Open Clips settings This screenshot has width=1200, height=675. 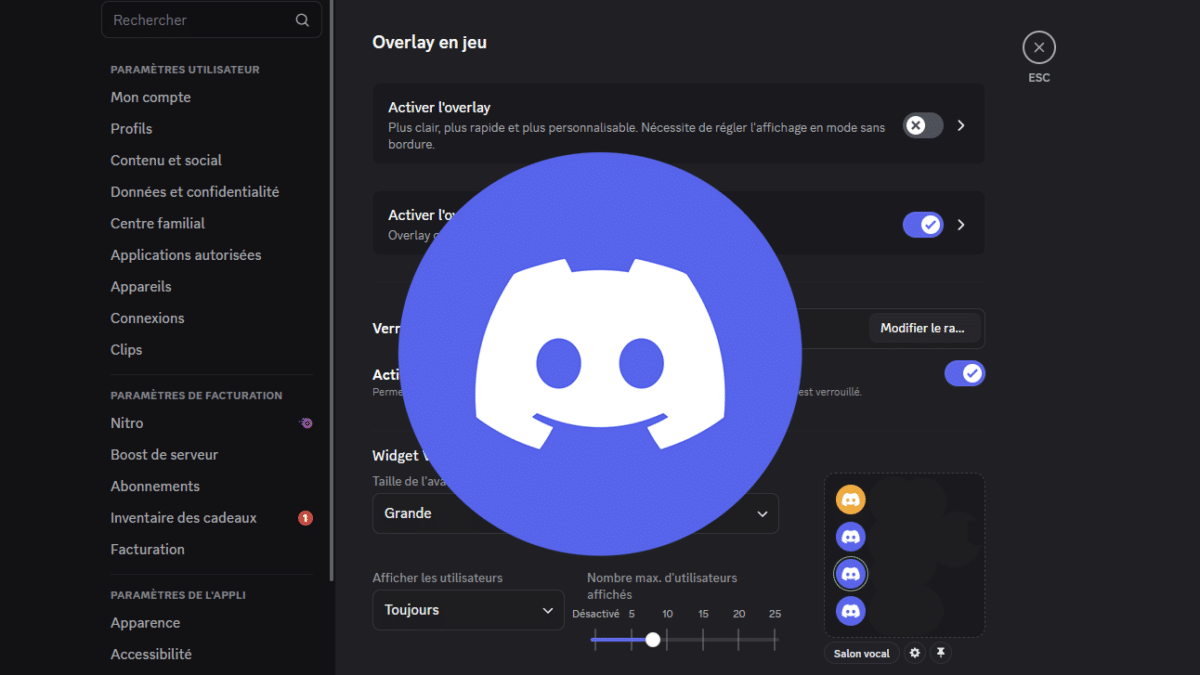pos(126,350)
